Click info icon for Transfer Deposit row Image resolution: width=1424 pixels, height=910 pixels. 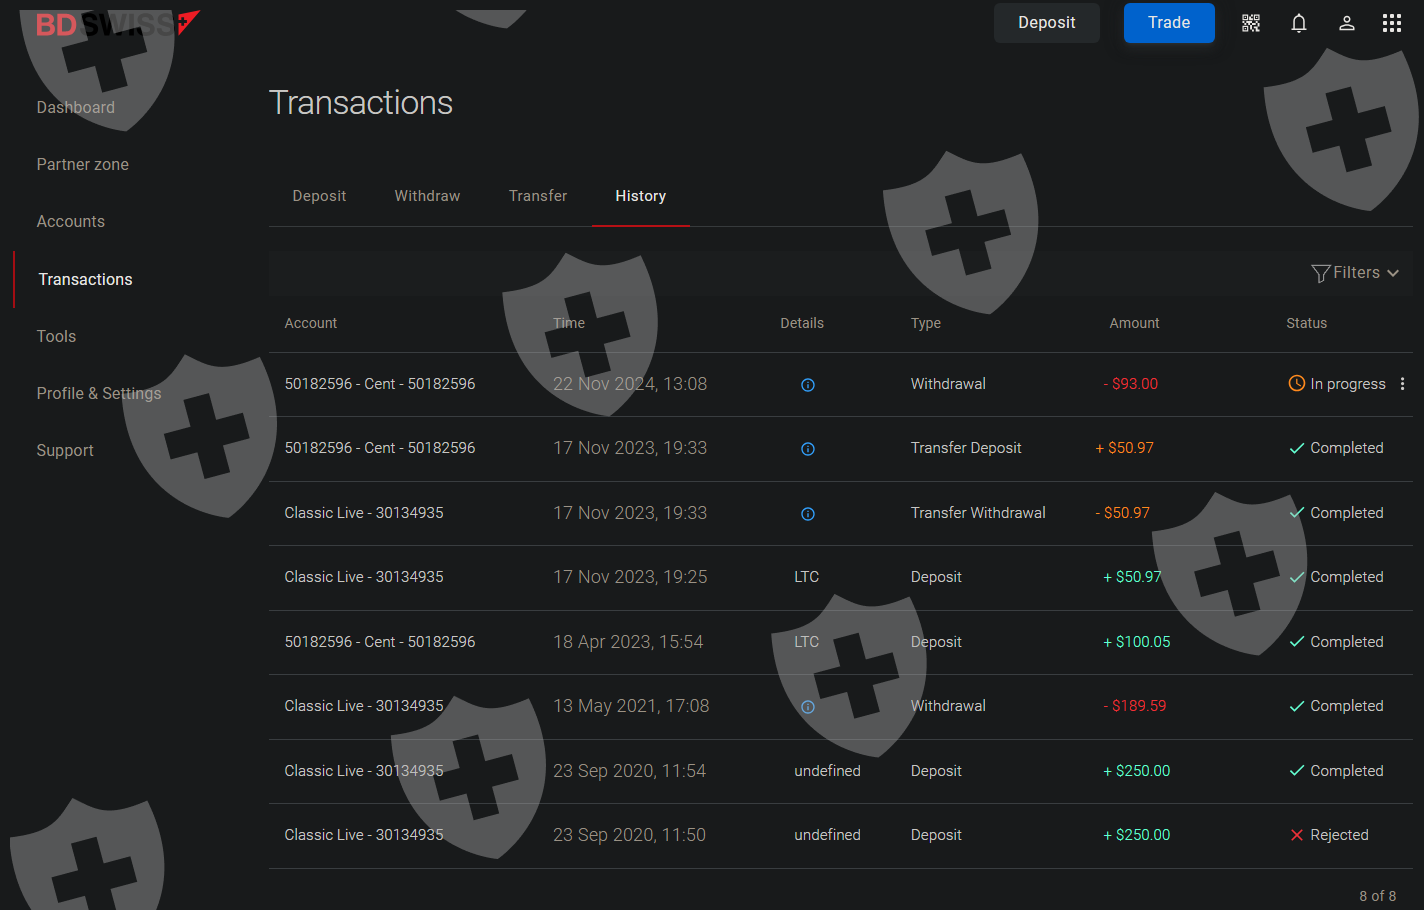click(x=807, y=449)
